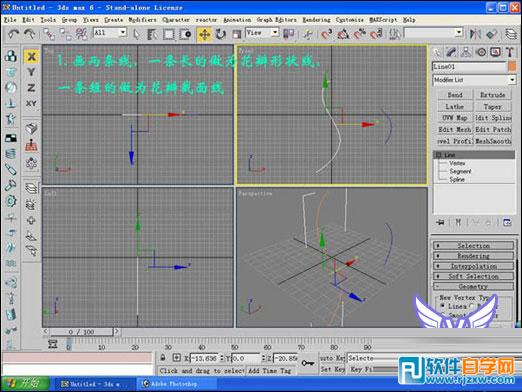Image resolution: width=522 pixels, height=392 pixels.
Task: Toggle the Selection Lock padlock
Action: (163, 358)
